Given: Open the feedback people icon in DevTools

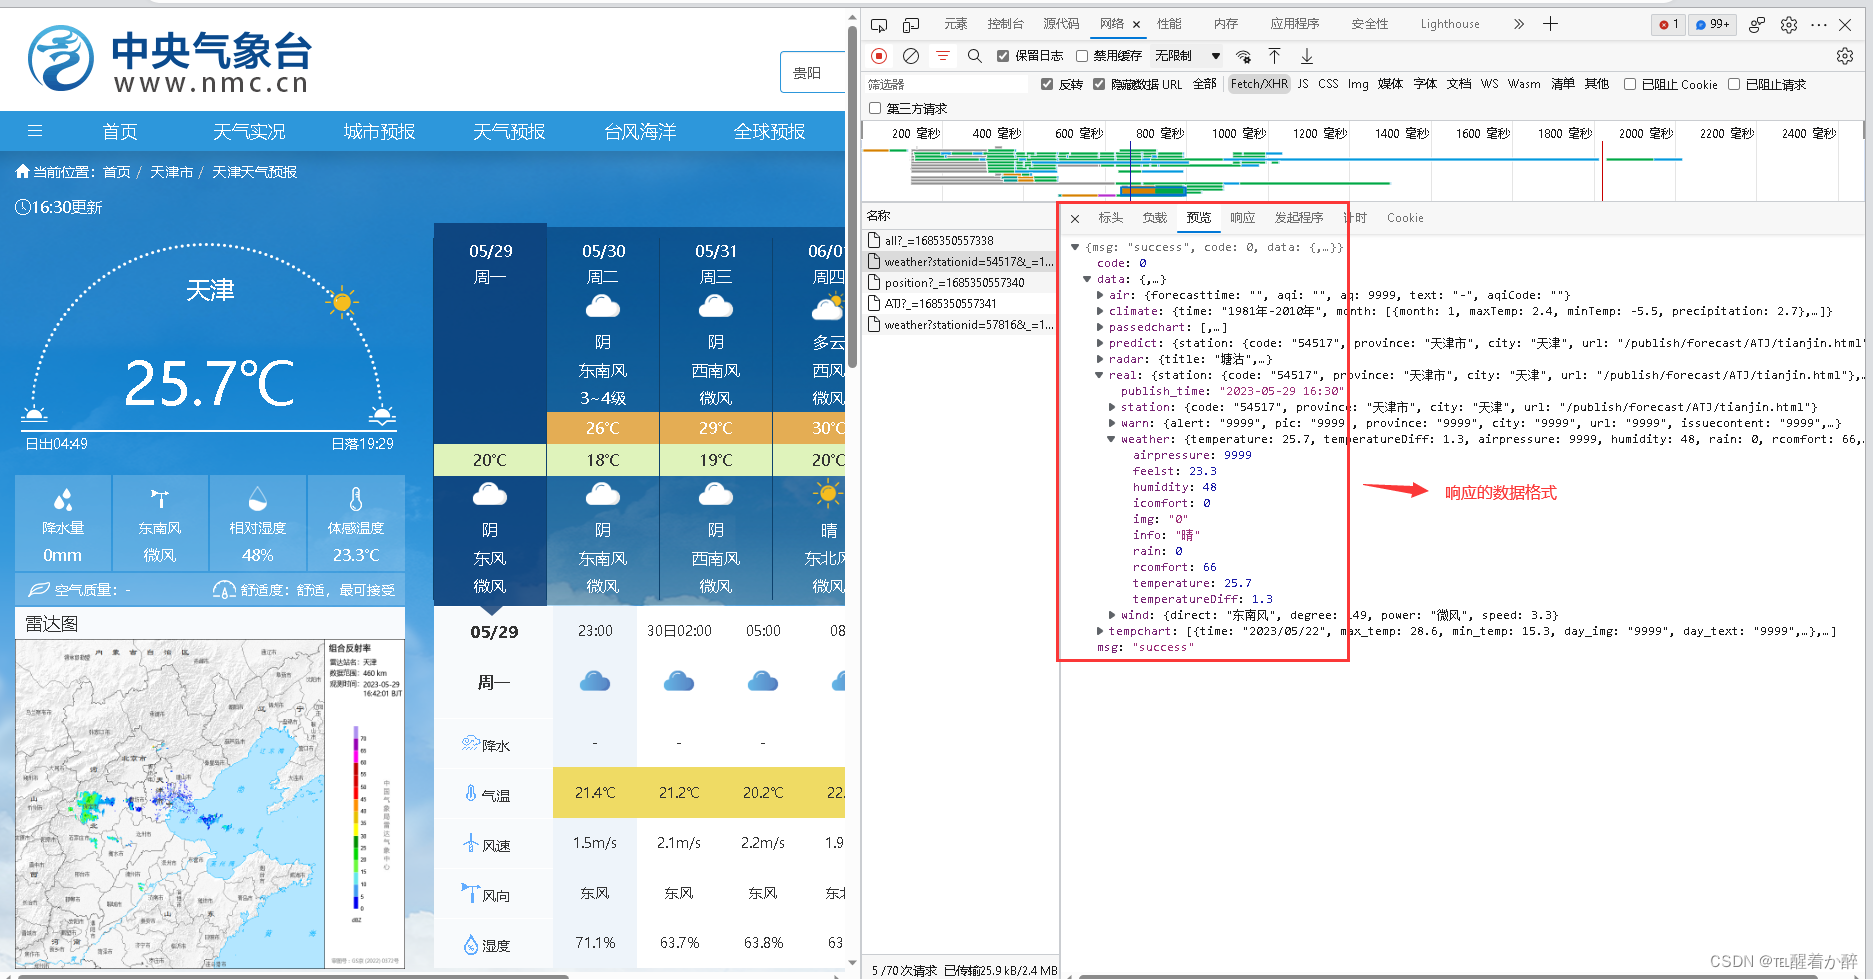Looking at the screenshot, I should coord(1757,25).
